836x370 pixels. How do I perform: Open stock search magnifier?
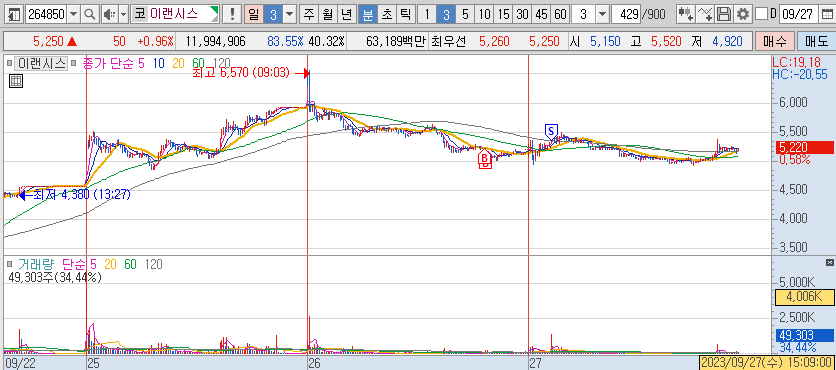(90, 14)
